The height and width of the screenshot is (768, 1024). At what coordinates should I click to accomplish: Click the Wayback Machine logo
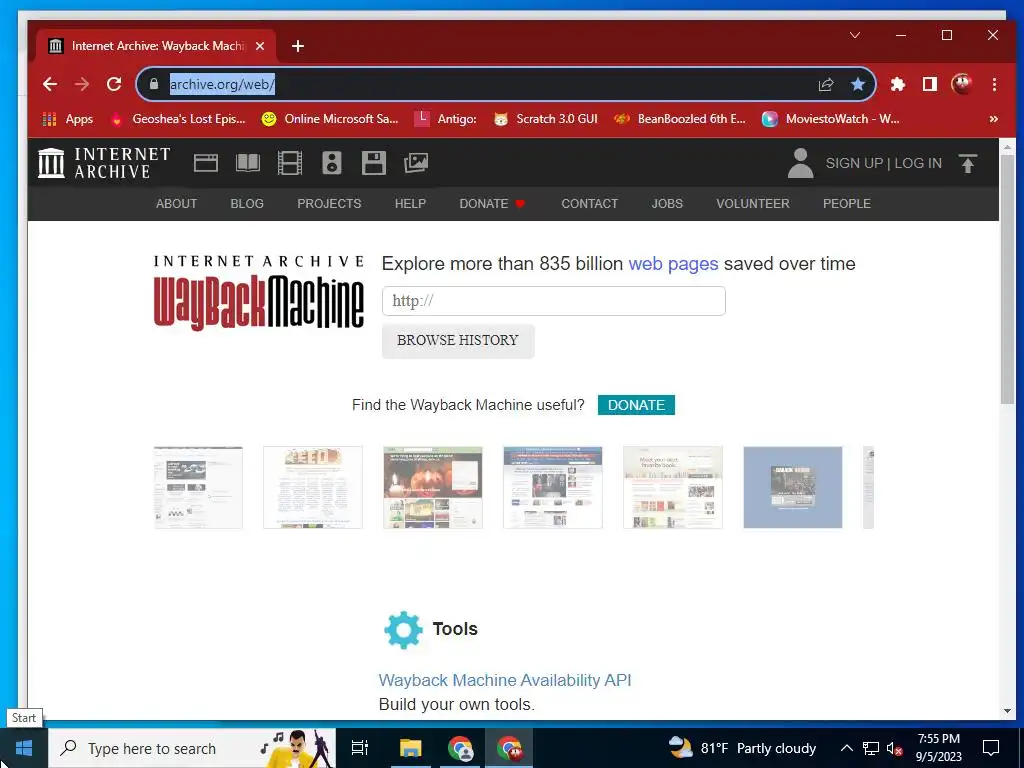tap(259, 293)
